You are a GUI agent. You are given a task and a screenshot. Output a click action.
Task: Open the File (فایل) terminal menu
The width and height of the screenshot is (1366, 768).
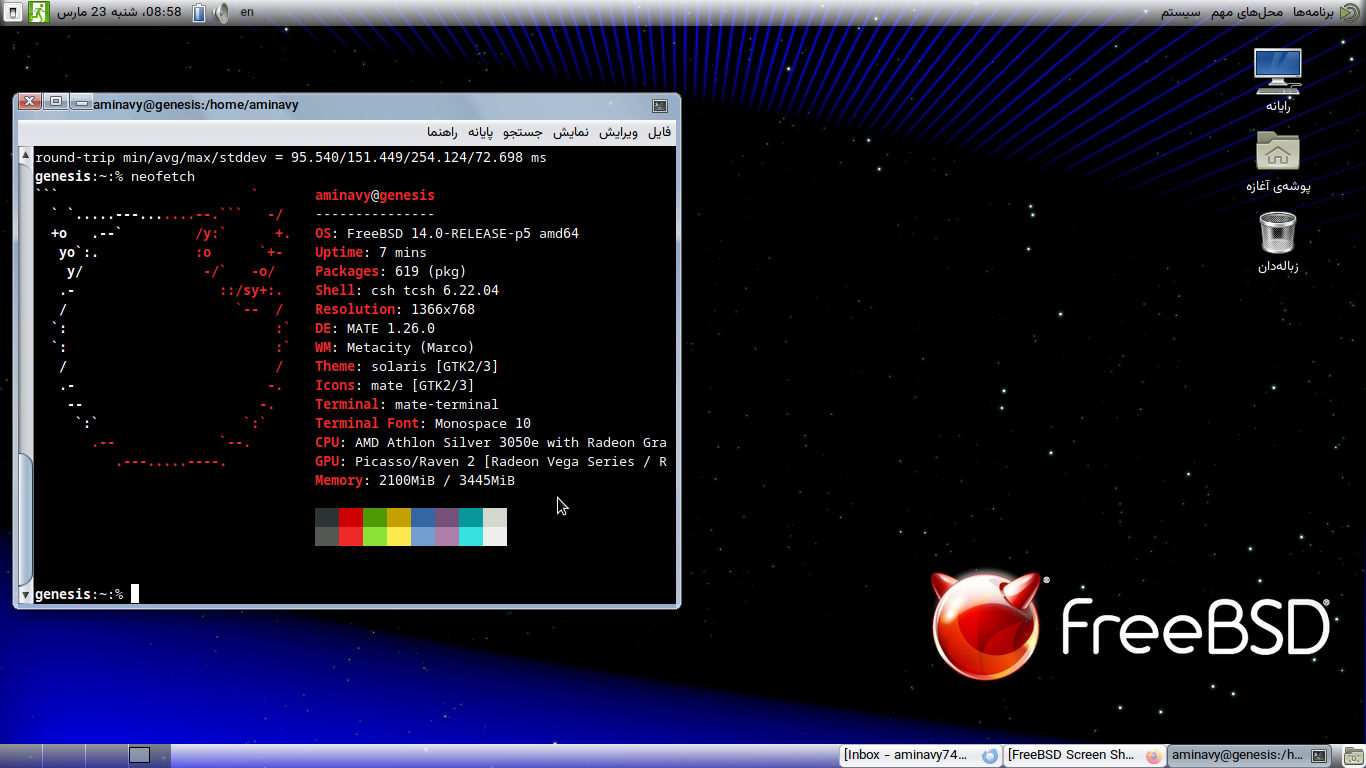coord(660,132)
